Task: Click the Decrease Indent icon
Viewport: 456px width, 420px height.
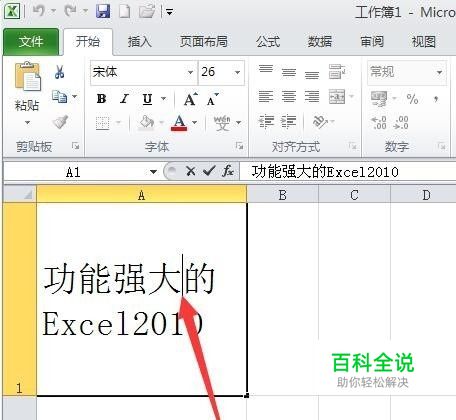Action: pyautogui.click(x=266, y=122)
